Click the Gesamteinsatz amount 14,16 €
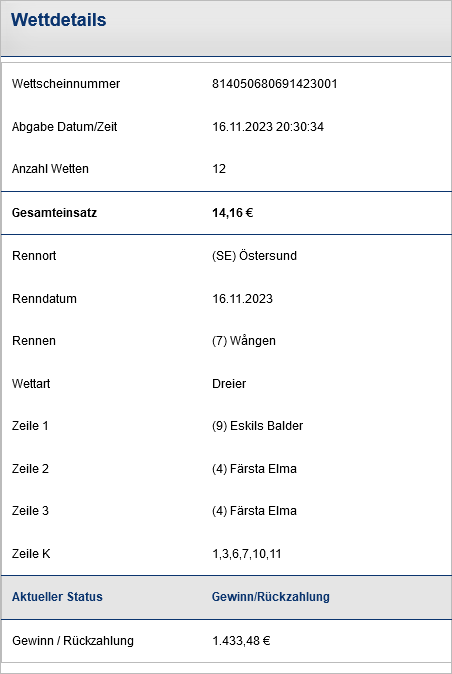 232,213
